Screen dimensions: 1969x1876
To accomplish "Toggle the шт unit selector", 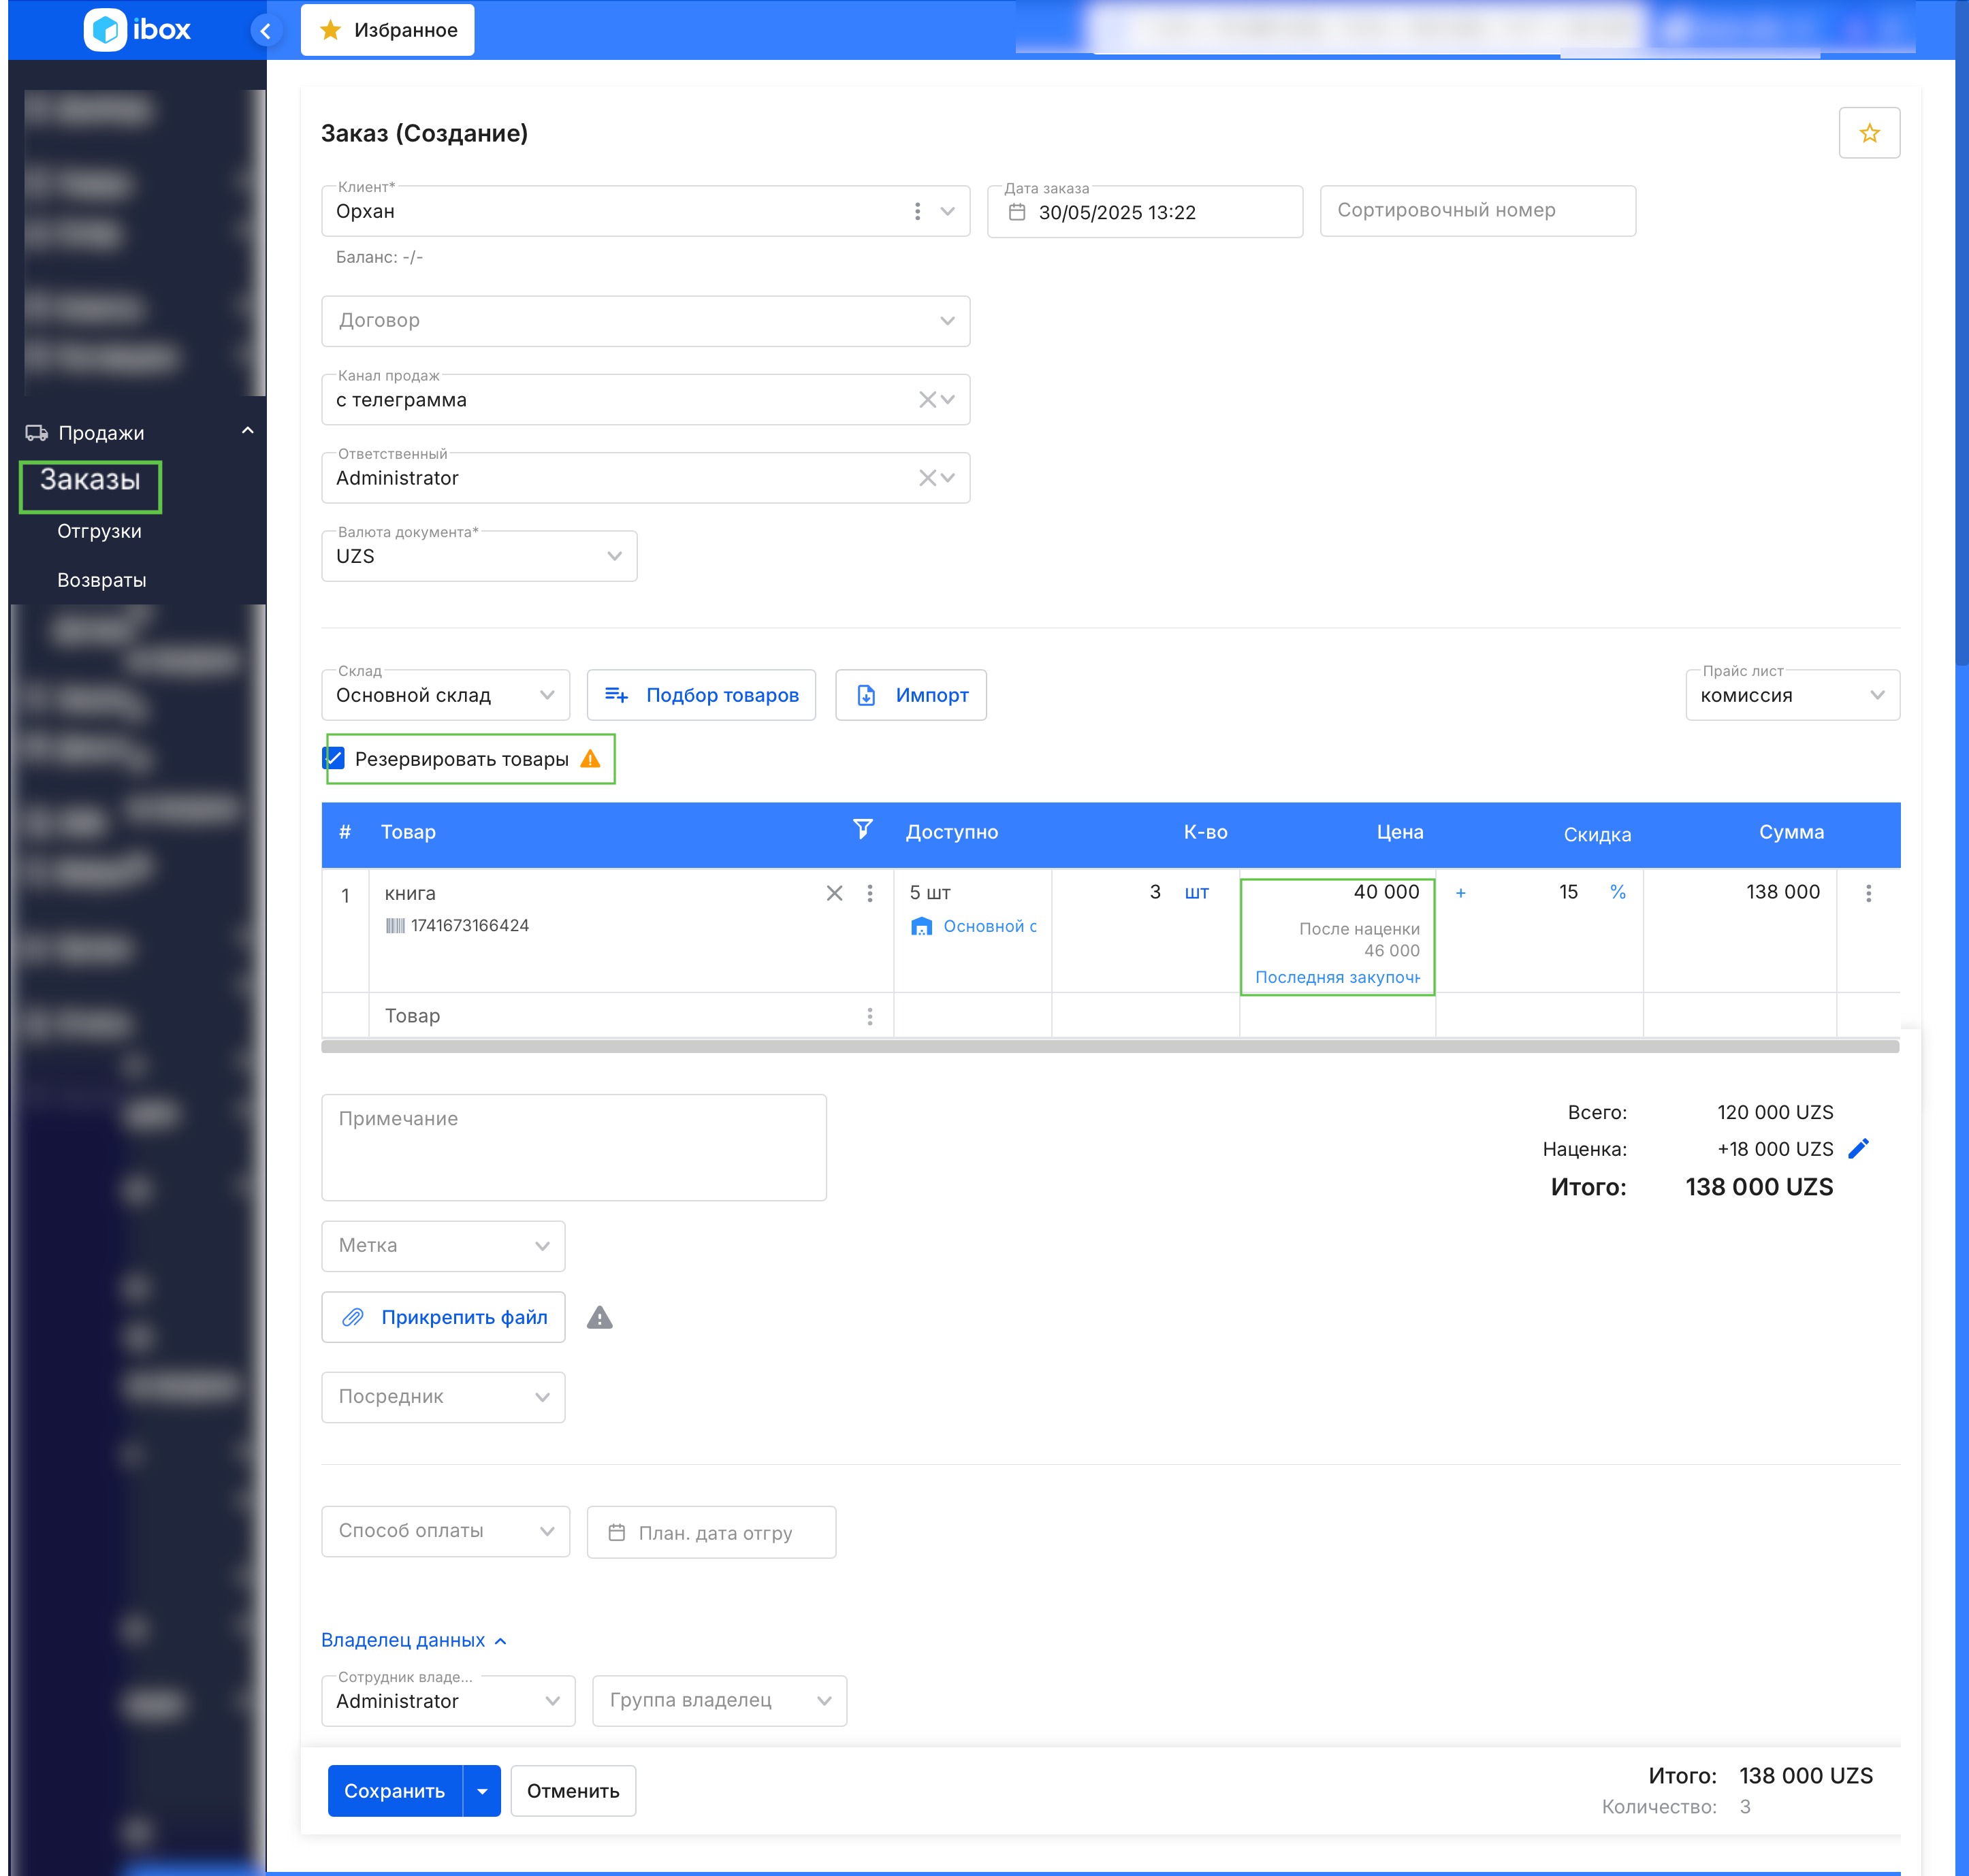I will [1196, 892].
